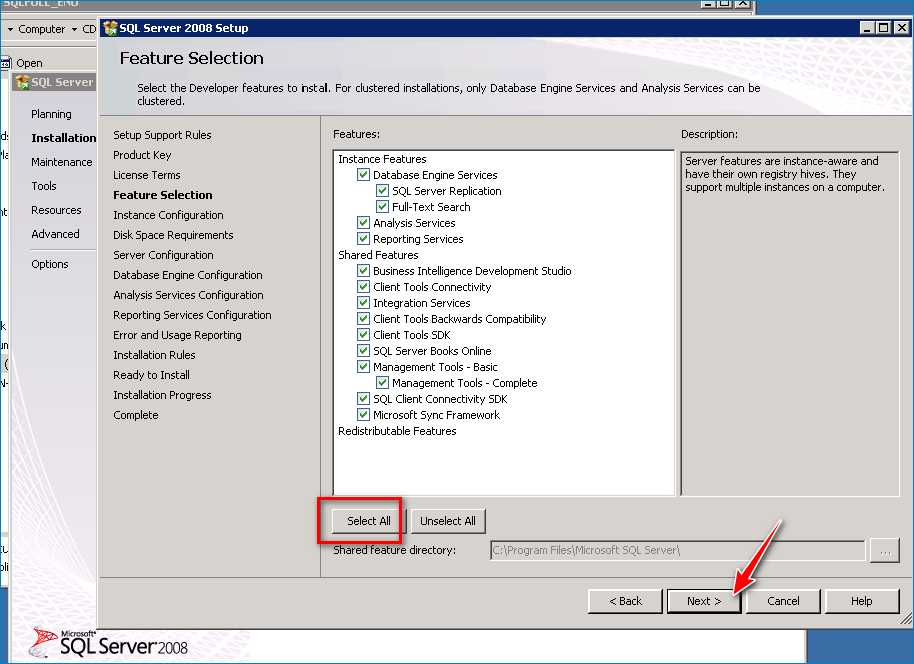The height and width of the screenshot is (664, 914).
Task: Click Analysis Services Configuration step
Action: point(188,295)
